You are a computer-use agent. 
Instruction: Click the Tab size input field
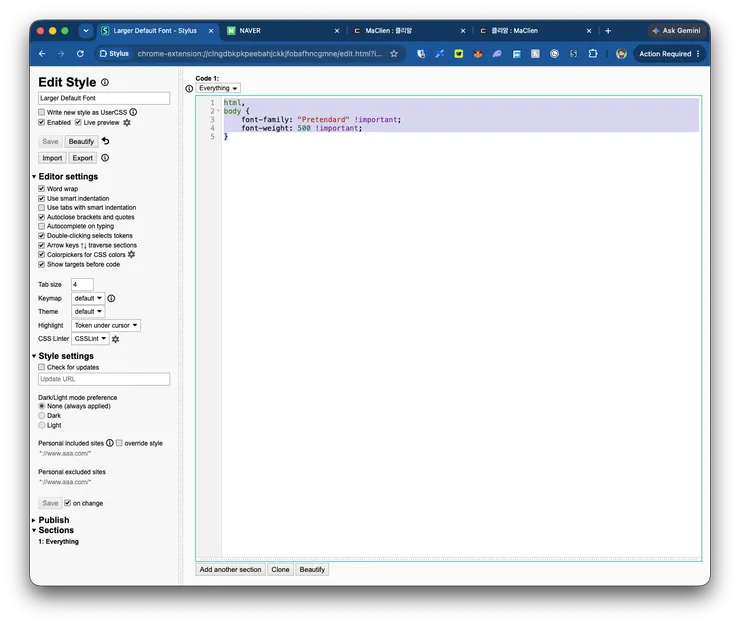click(82, 284)
